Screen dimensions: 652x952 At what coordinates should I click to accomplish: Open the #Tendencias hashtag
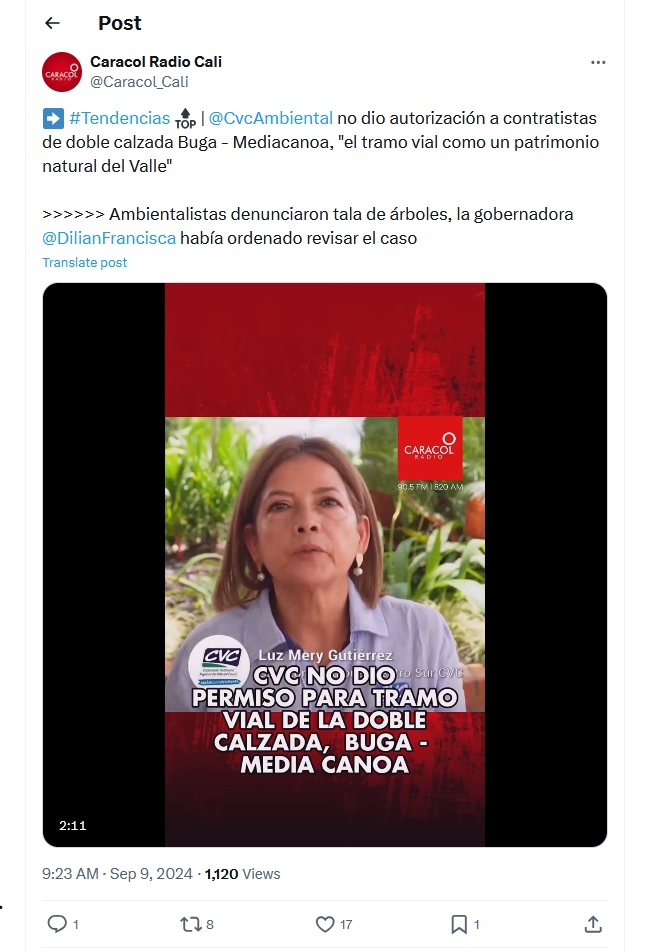click(120, 118)
